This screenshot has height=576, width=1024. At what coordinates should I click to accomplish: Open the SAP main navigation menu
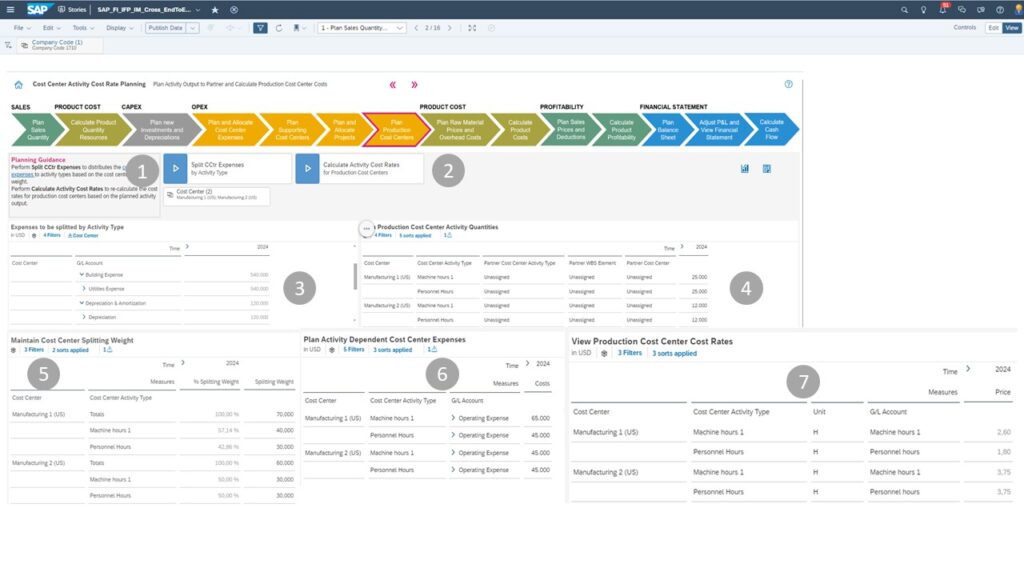point(10,9)
